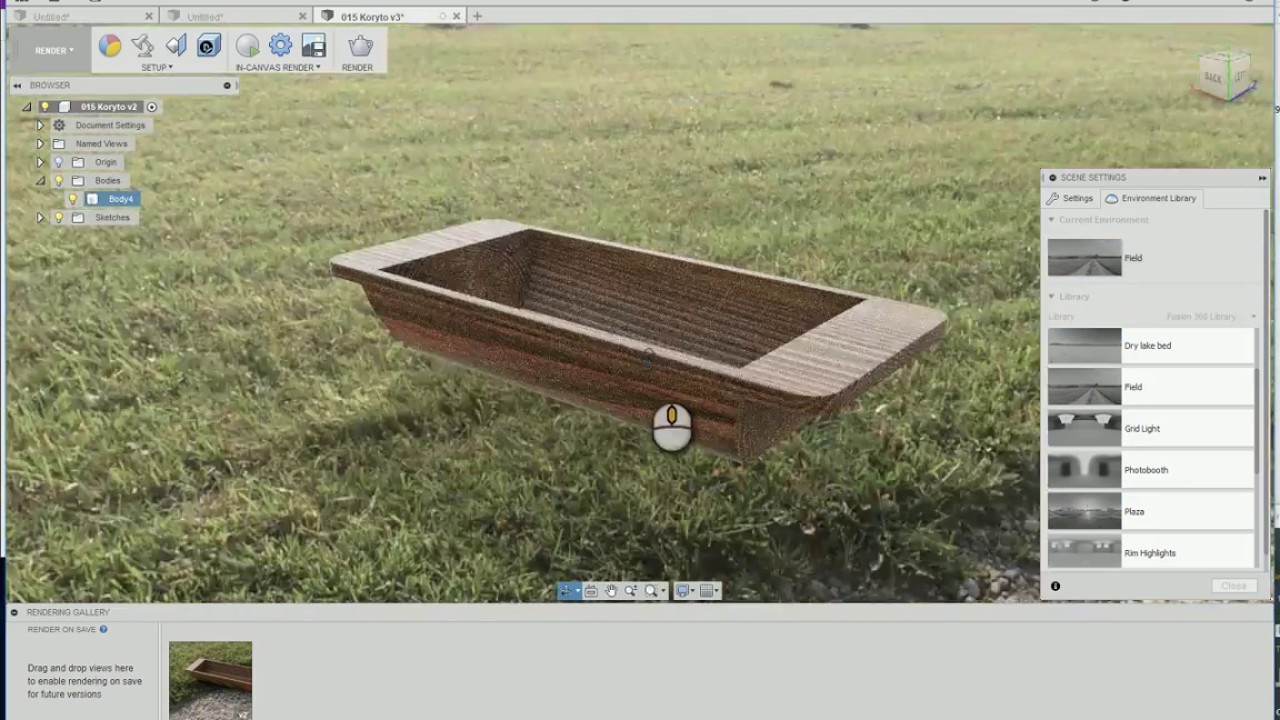Open the RENDER workspace dropdown
This screenshot has height=720, width=1280.
click(54, 50)
